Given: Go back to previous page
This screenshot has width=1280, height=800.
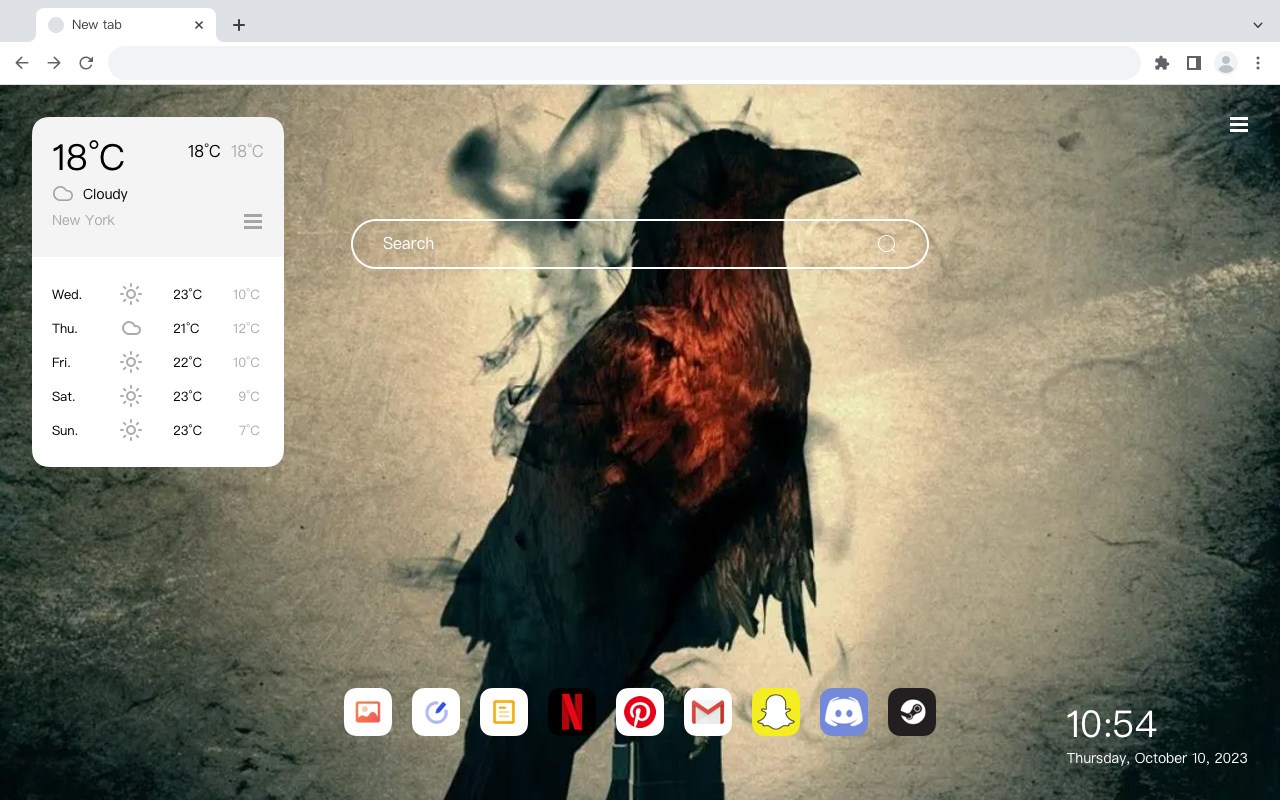Looking at the screenshot, I should click(22, 63).
